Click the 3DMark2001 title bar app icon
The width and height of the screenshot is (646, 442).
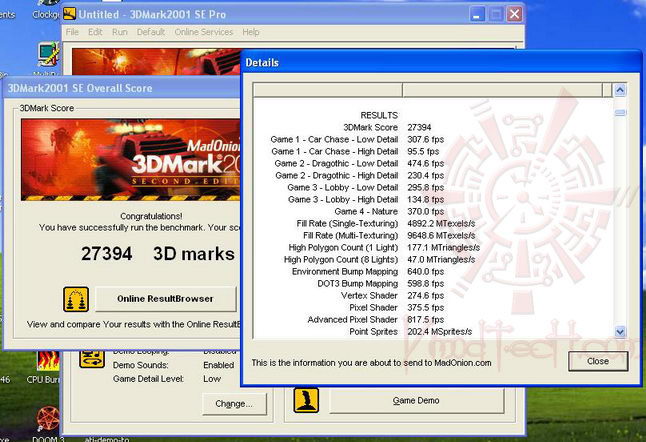point(69,14)
